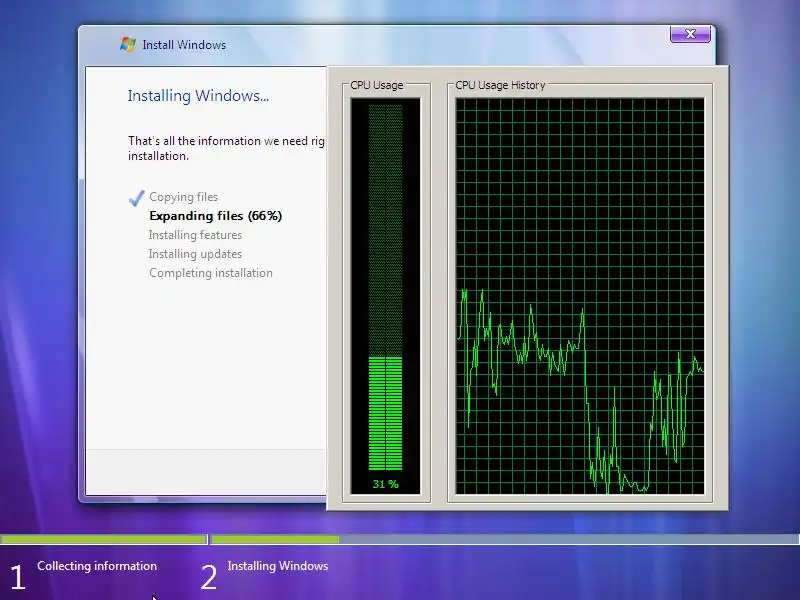Select 'Expanding files (66%)' step text
Image resolution: width=800 pixels, height=600 pixels.
(x=215, y=216)
